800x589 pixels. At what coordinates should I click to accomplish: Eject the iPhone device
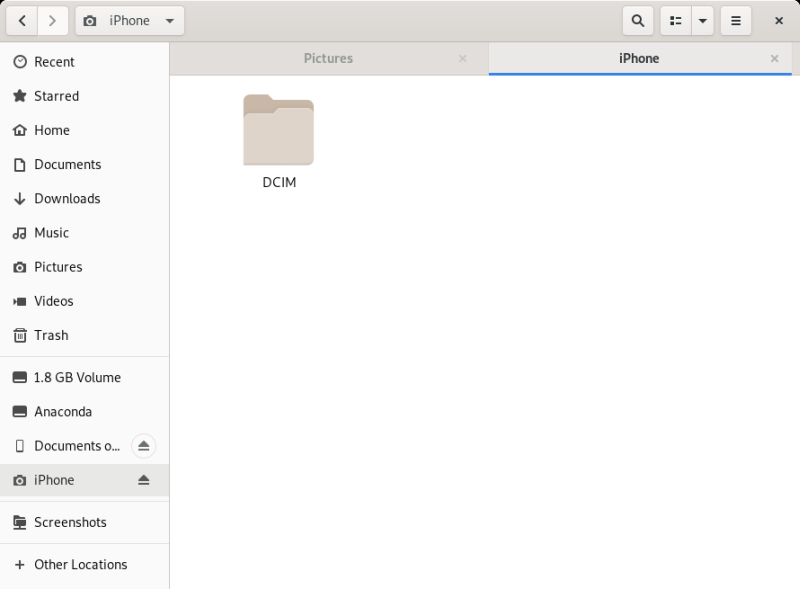[143, 480]
